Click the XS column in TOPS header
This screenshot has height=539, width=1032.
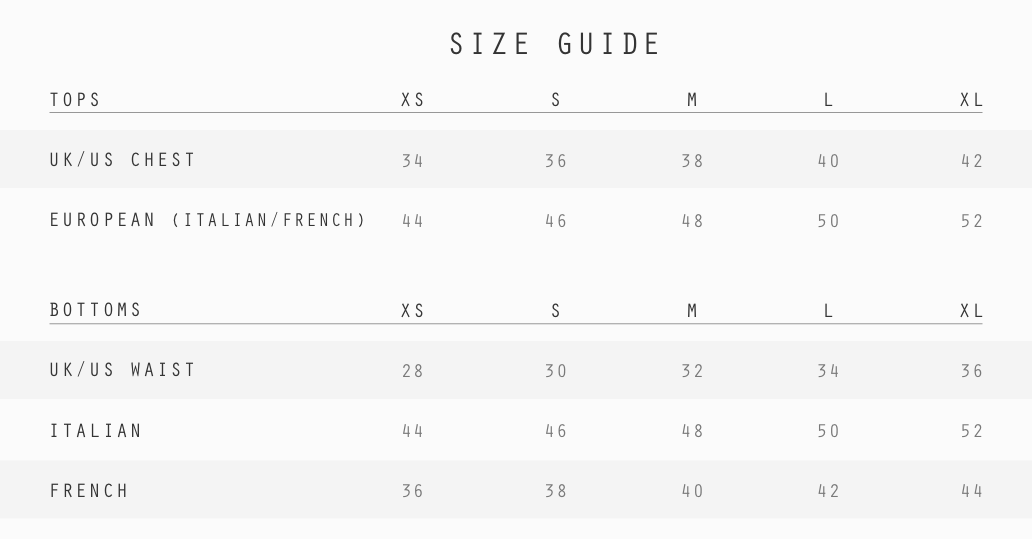[413, 100]
